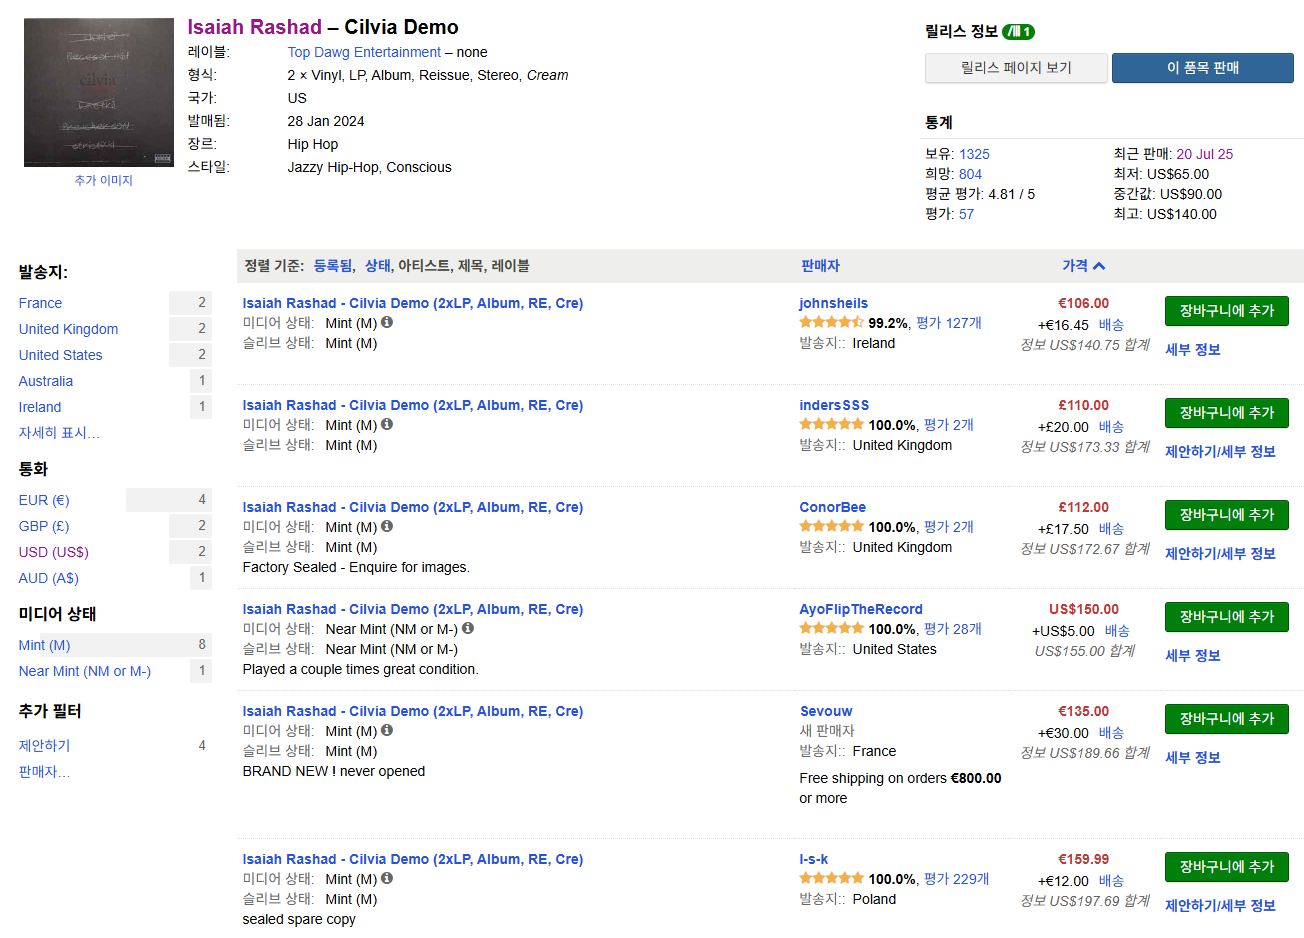Open the want count 804 link
1304x938 pixels.
pos(970,174)
